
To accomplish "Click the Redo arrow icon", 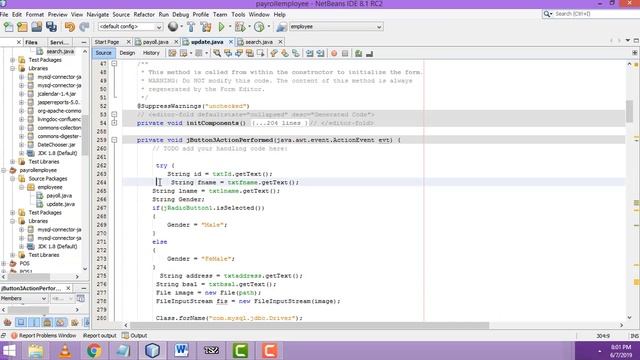I will click(84, 27).
